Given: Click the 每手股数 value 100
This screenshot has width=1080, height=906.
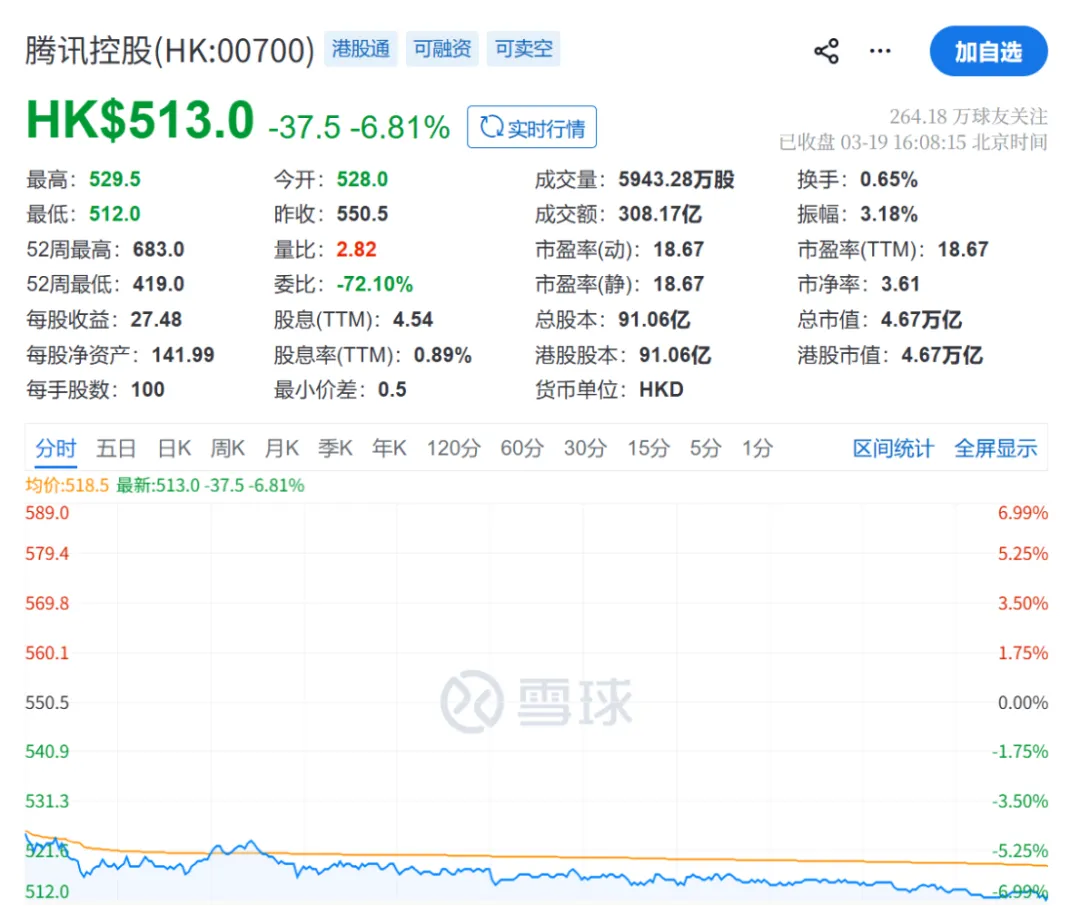Looking at the screenshot, I should click(x=147, y=389).
